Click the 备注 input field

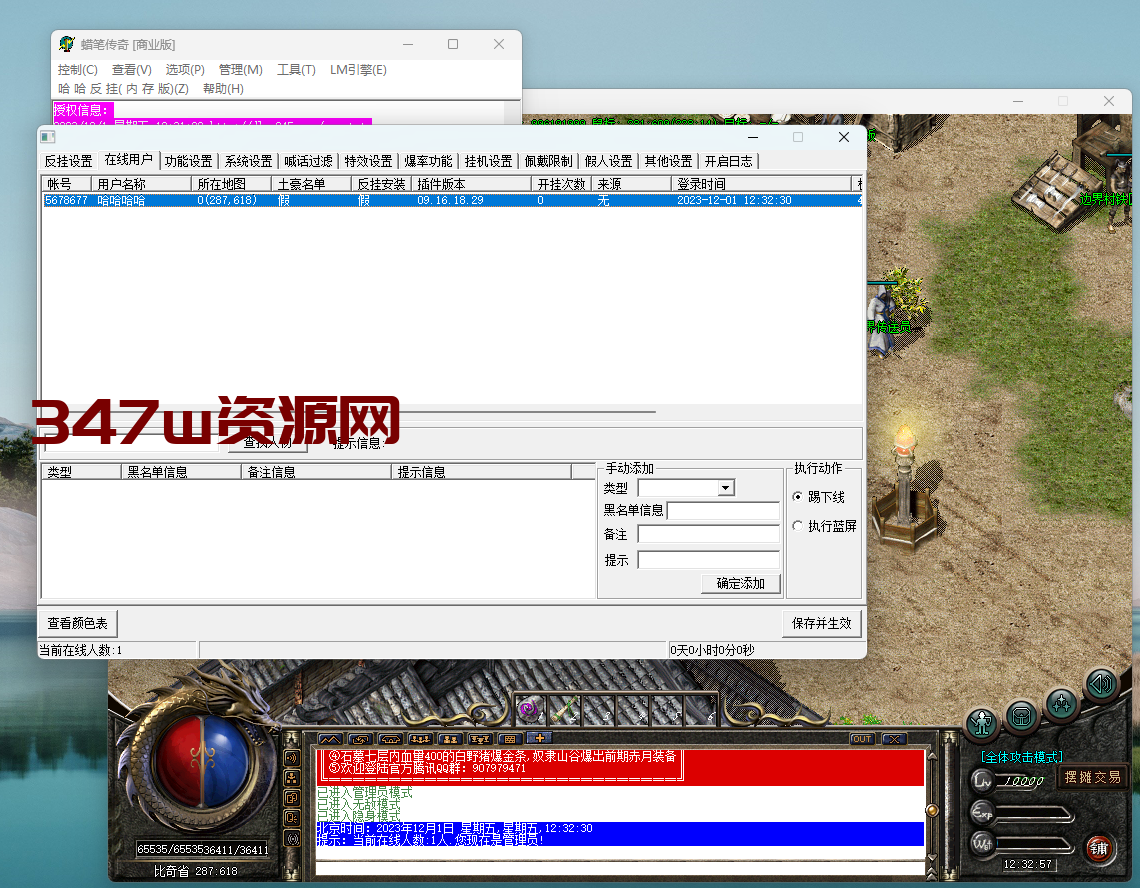pyautogui.click(x=709, y=535)
